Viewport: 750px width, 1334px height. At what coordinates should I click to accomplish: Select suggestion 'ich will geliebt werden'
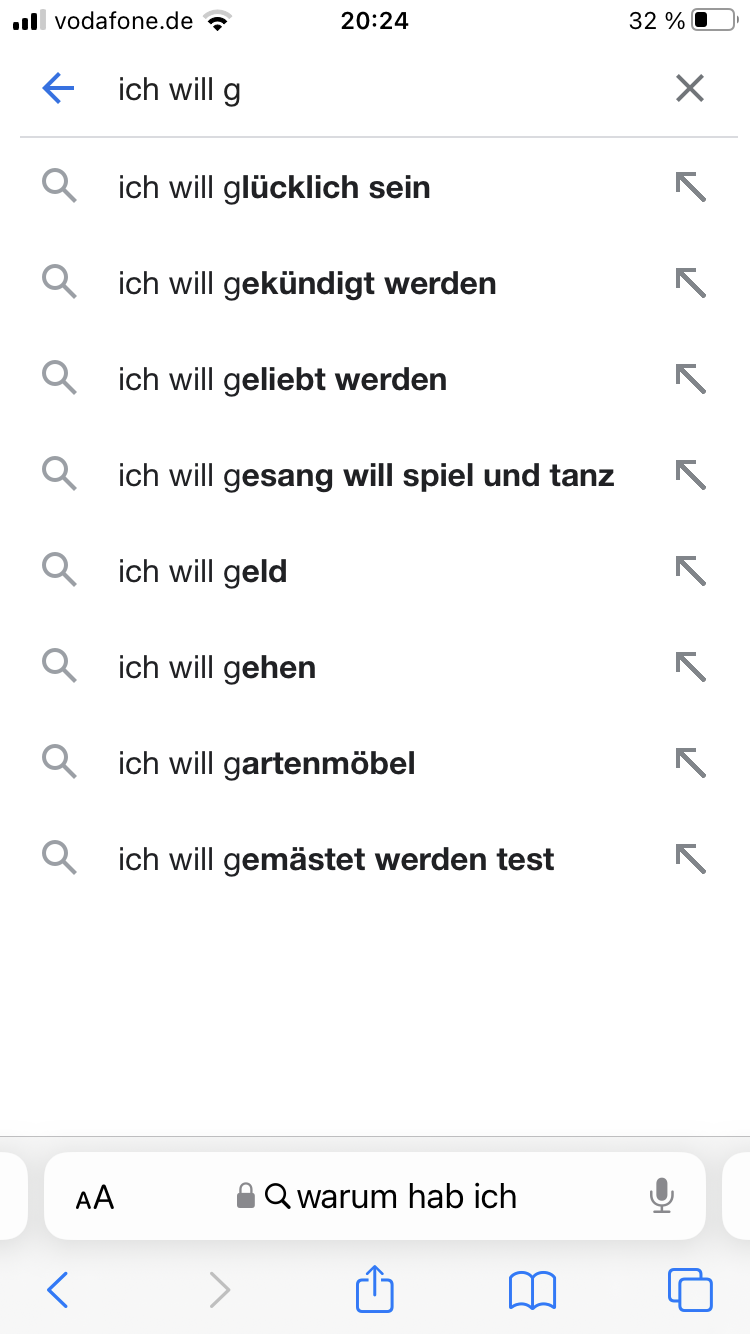coord(375,379)
